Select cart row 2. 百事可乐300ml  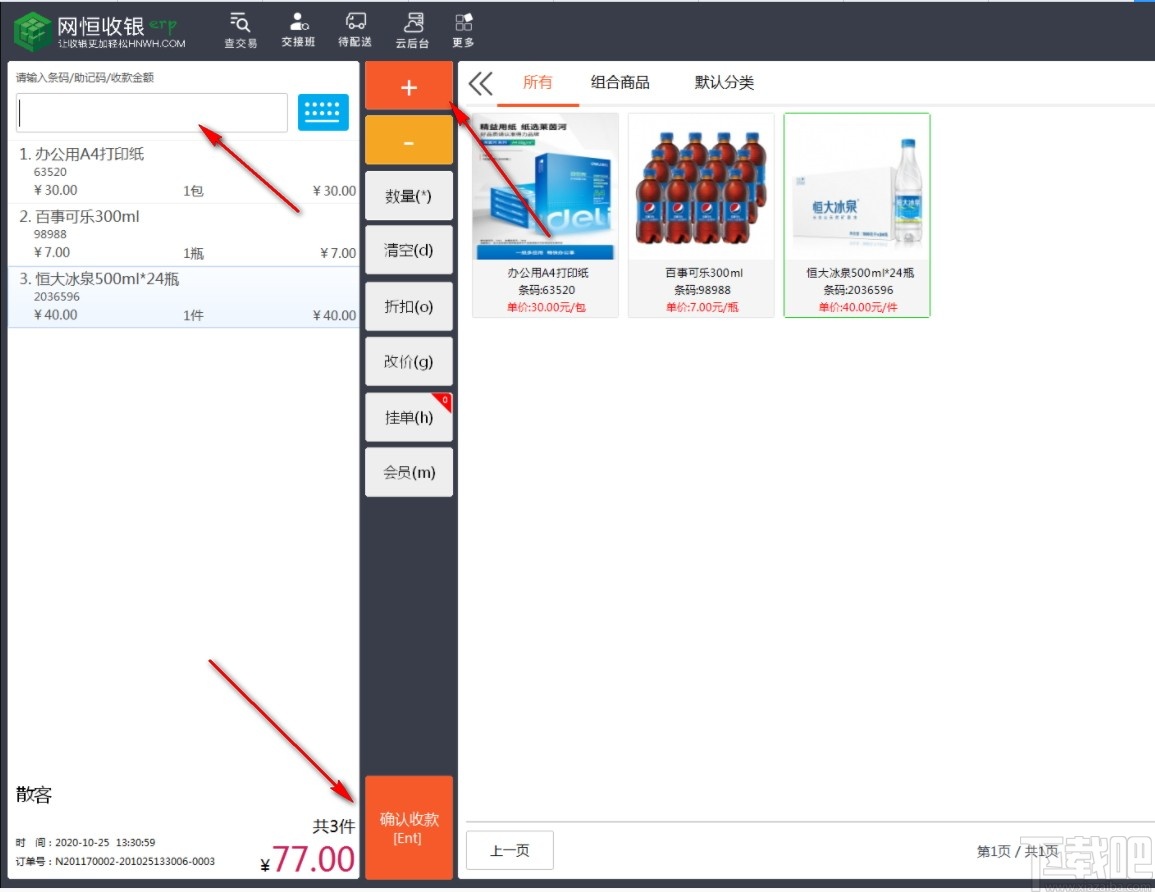[183, 235]
